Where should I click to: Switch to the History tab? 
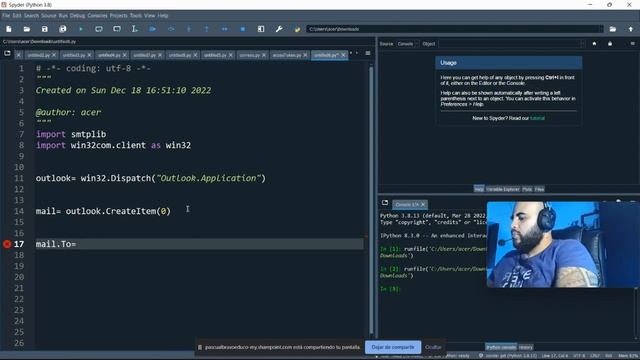click(x=526, y=347)
